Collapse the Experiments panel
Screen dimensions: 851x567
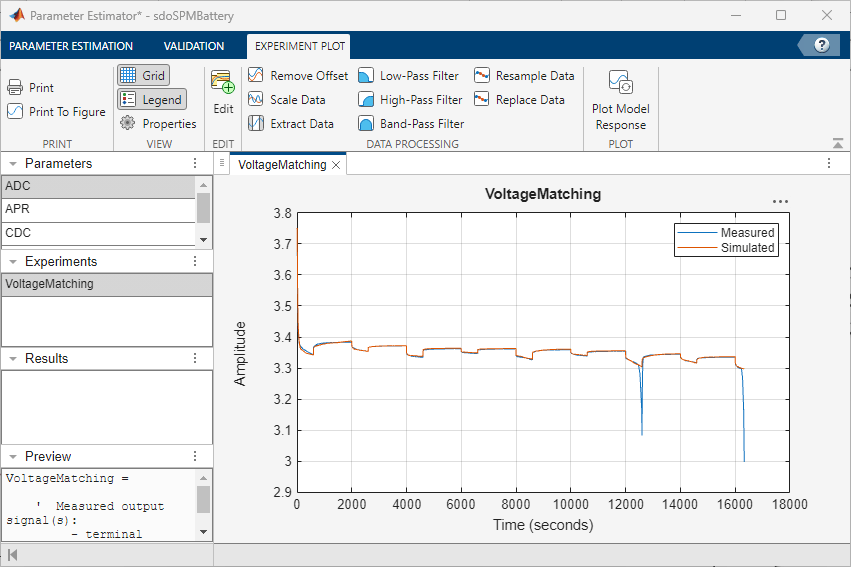tap(13, 262)
